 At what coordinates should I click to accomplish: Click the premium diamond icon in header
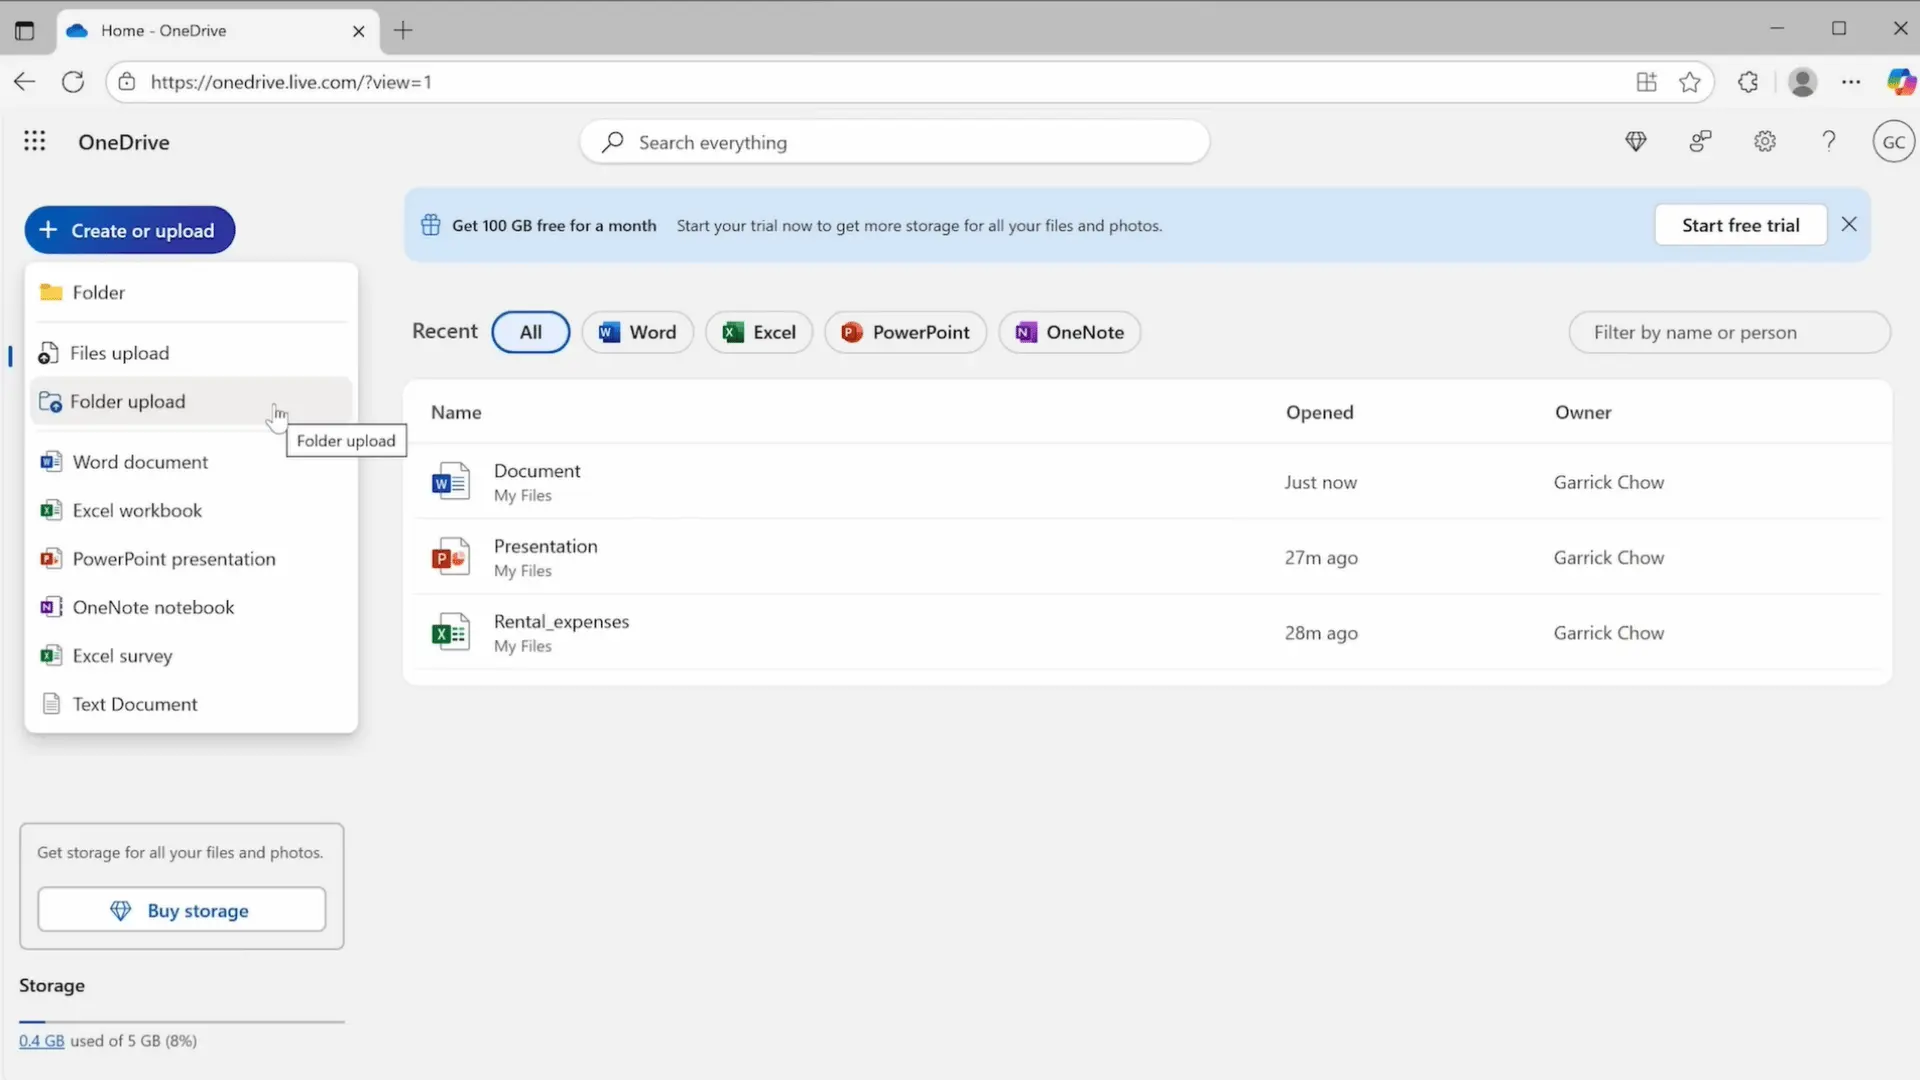pos(1636,142)
